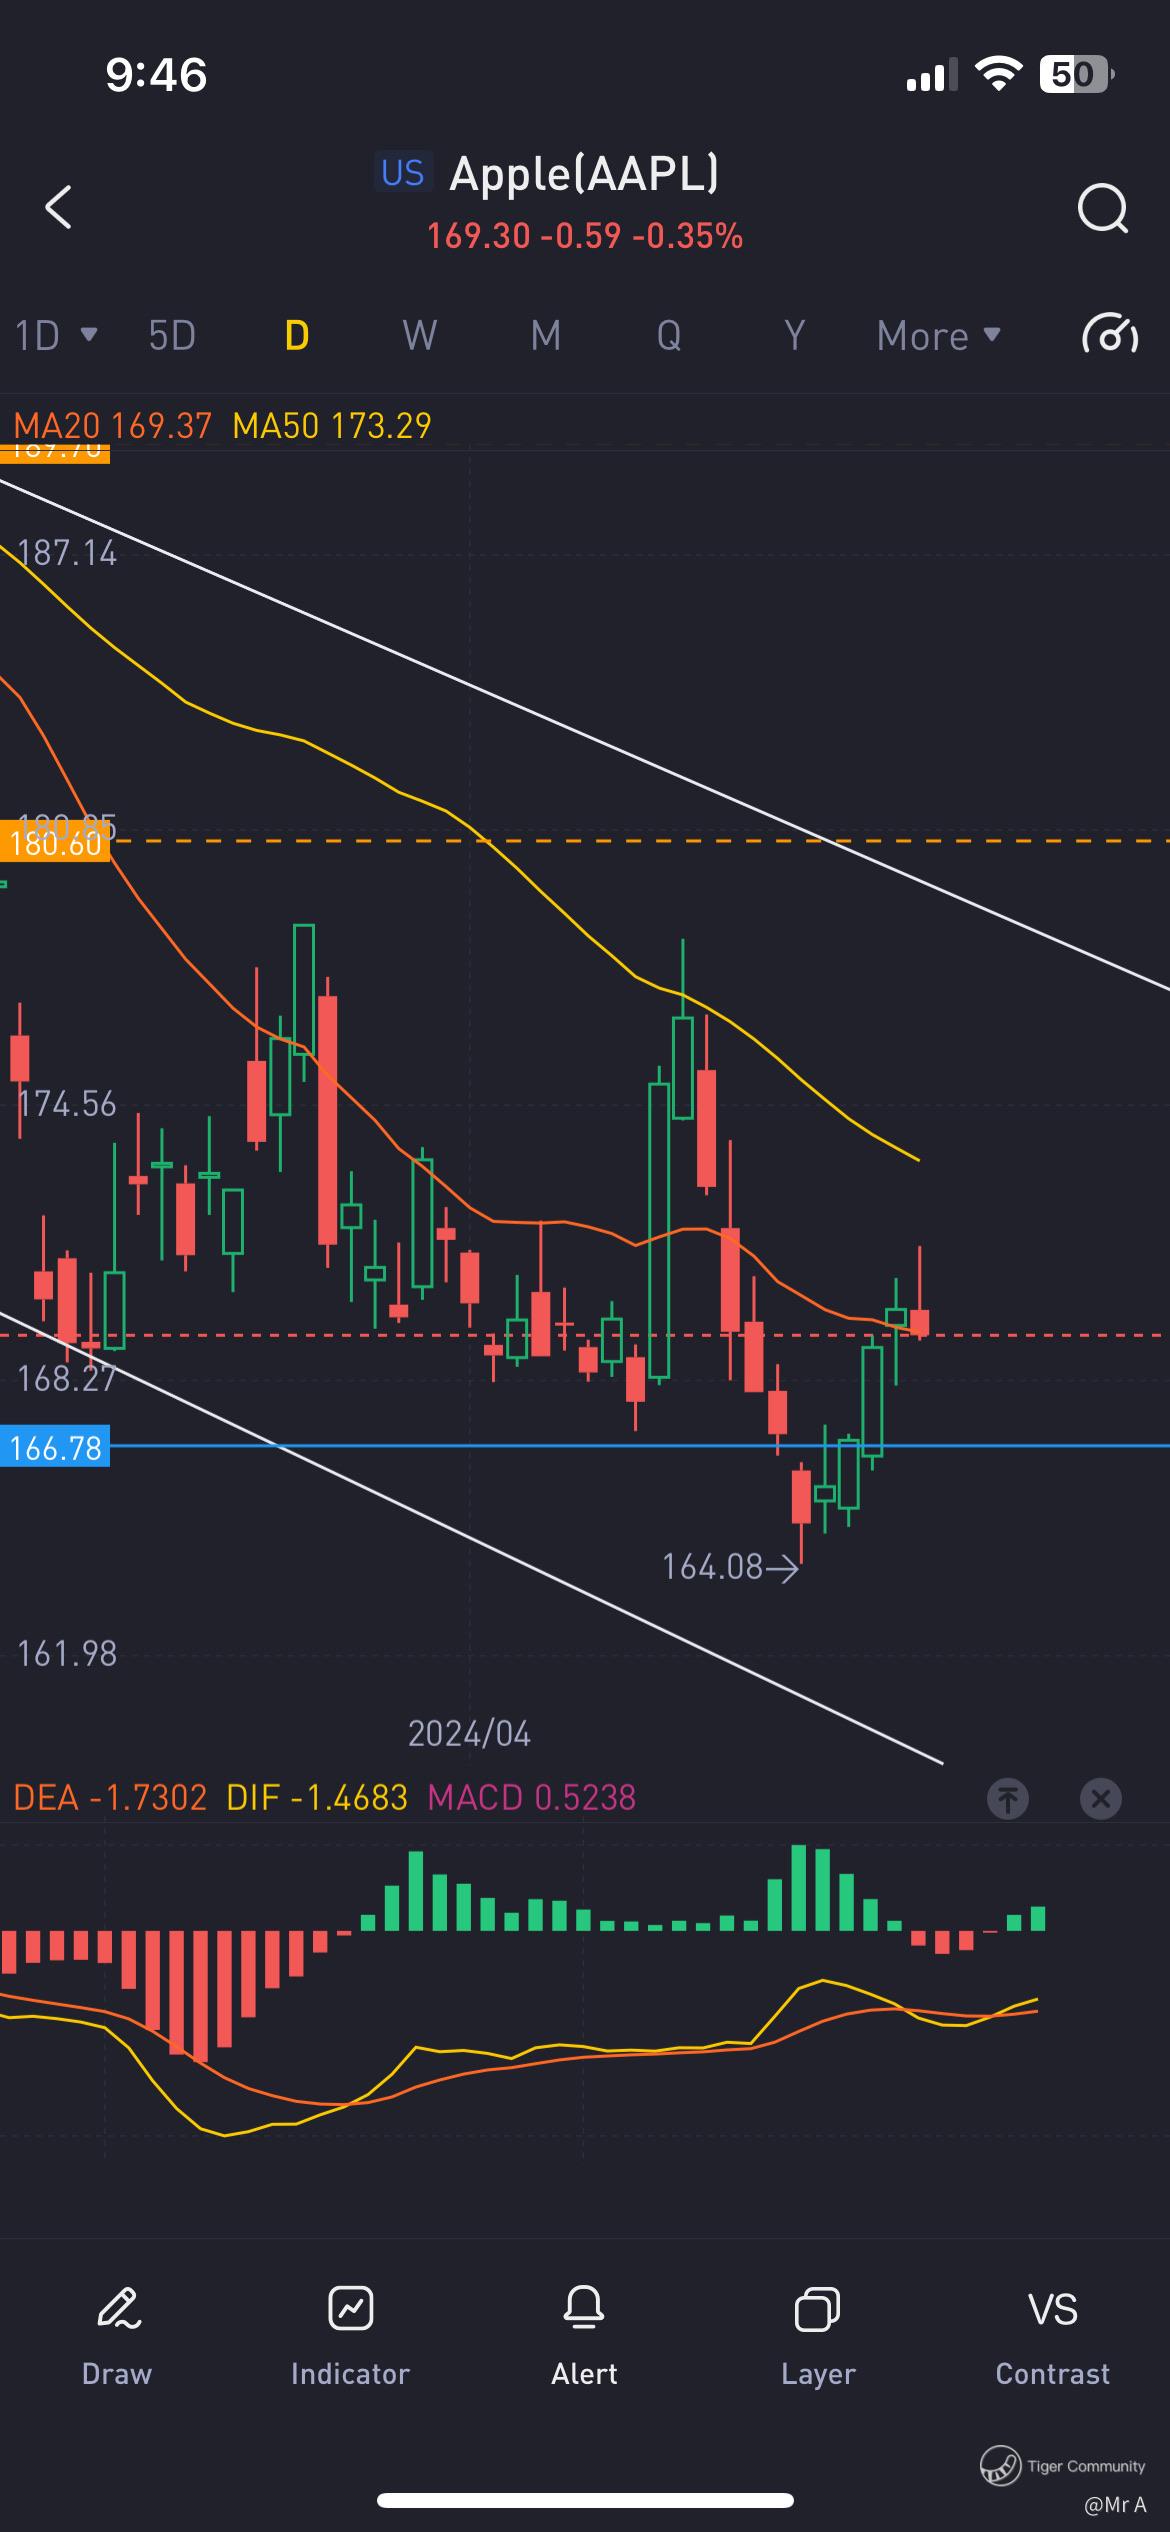Tap the 174.56 price axis label
This screenshot has width=1170, height=2532.
(67, 1104)
